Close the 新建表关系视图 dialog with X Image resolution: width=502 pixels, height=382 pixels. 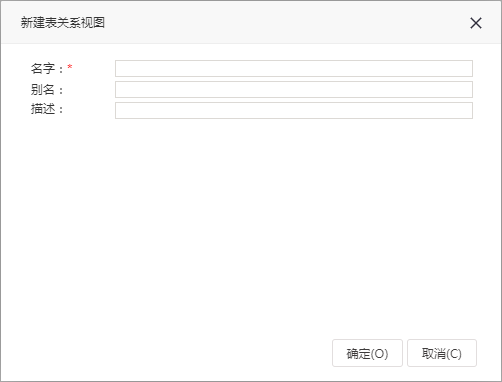476,23
